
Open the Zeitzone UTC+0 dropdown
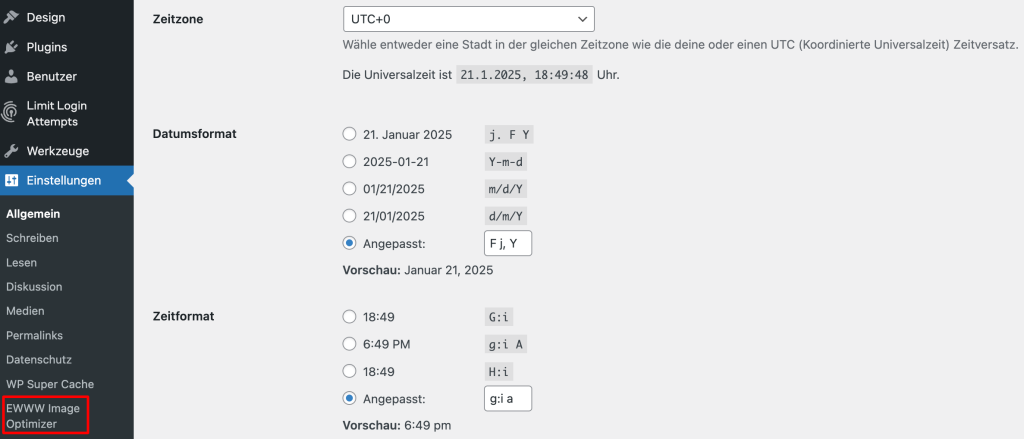(x=468, y=19)
